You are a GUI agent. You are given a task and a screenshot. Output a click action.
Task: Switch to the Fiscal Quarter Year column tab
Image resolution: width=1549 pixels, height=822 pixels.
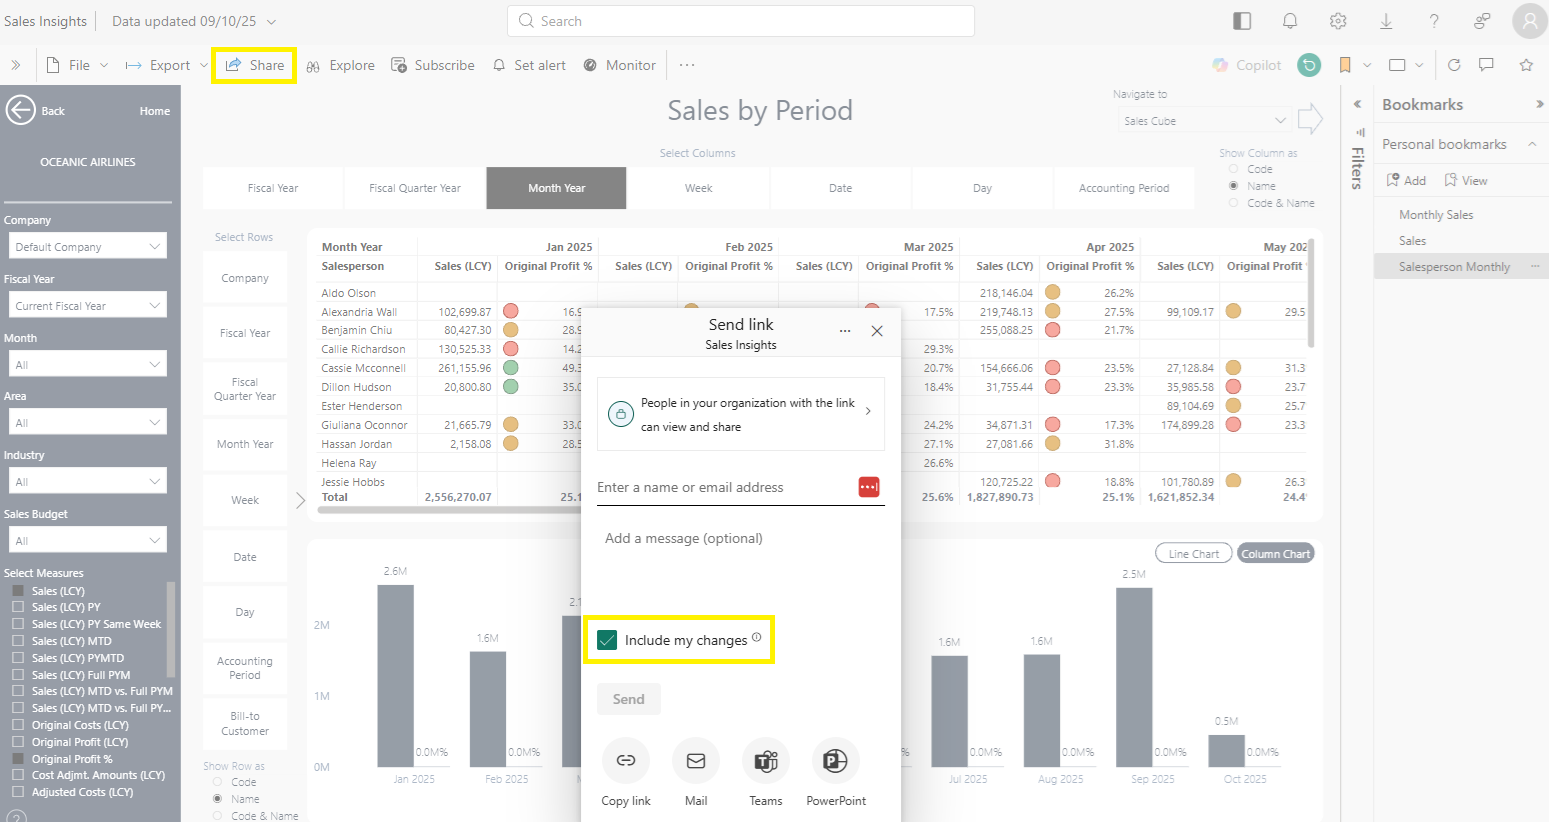click(415, 188)
